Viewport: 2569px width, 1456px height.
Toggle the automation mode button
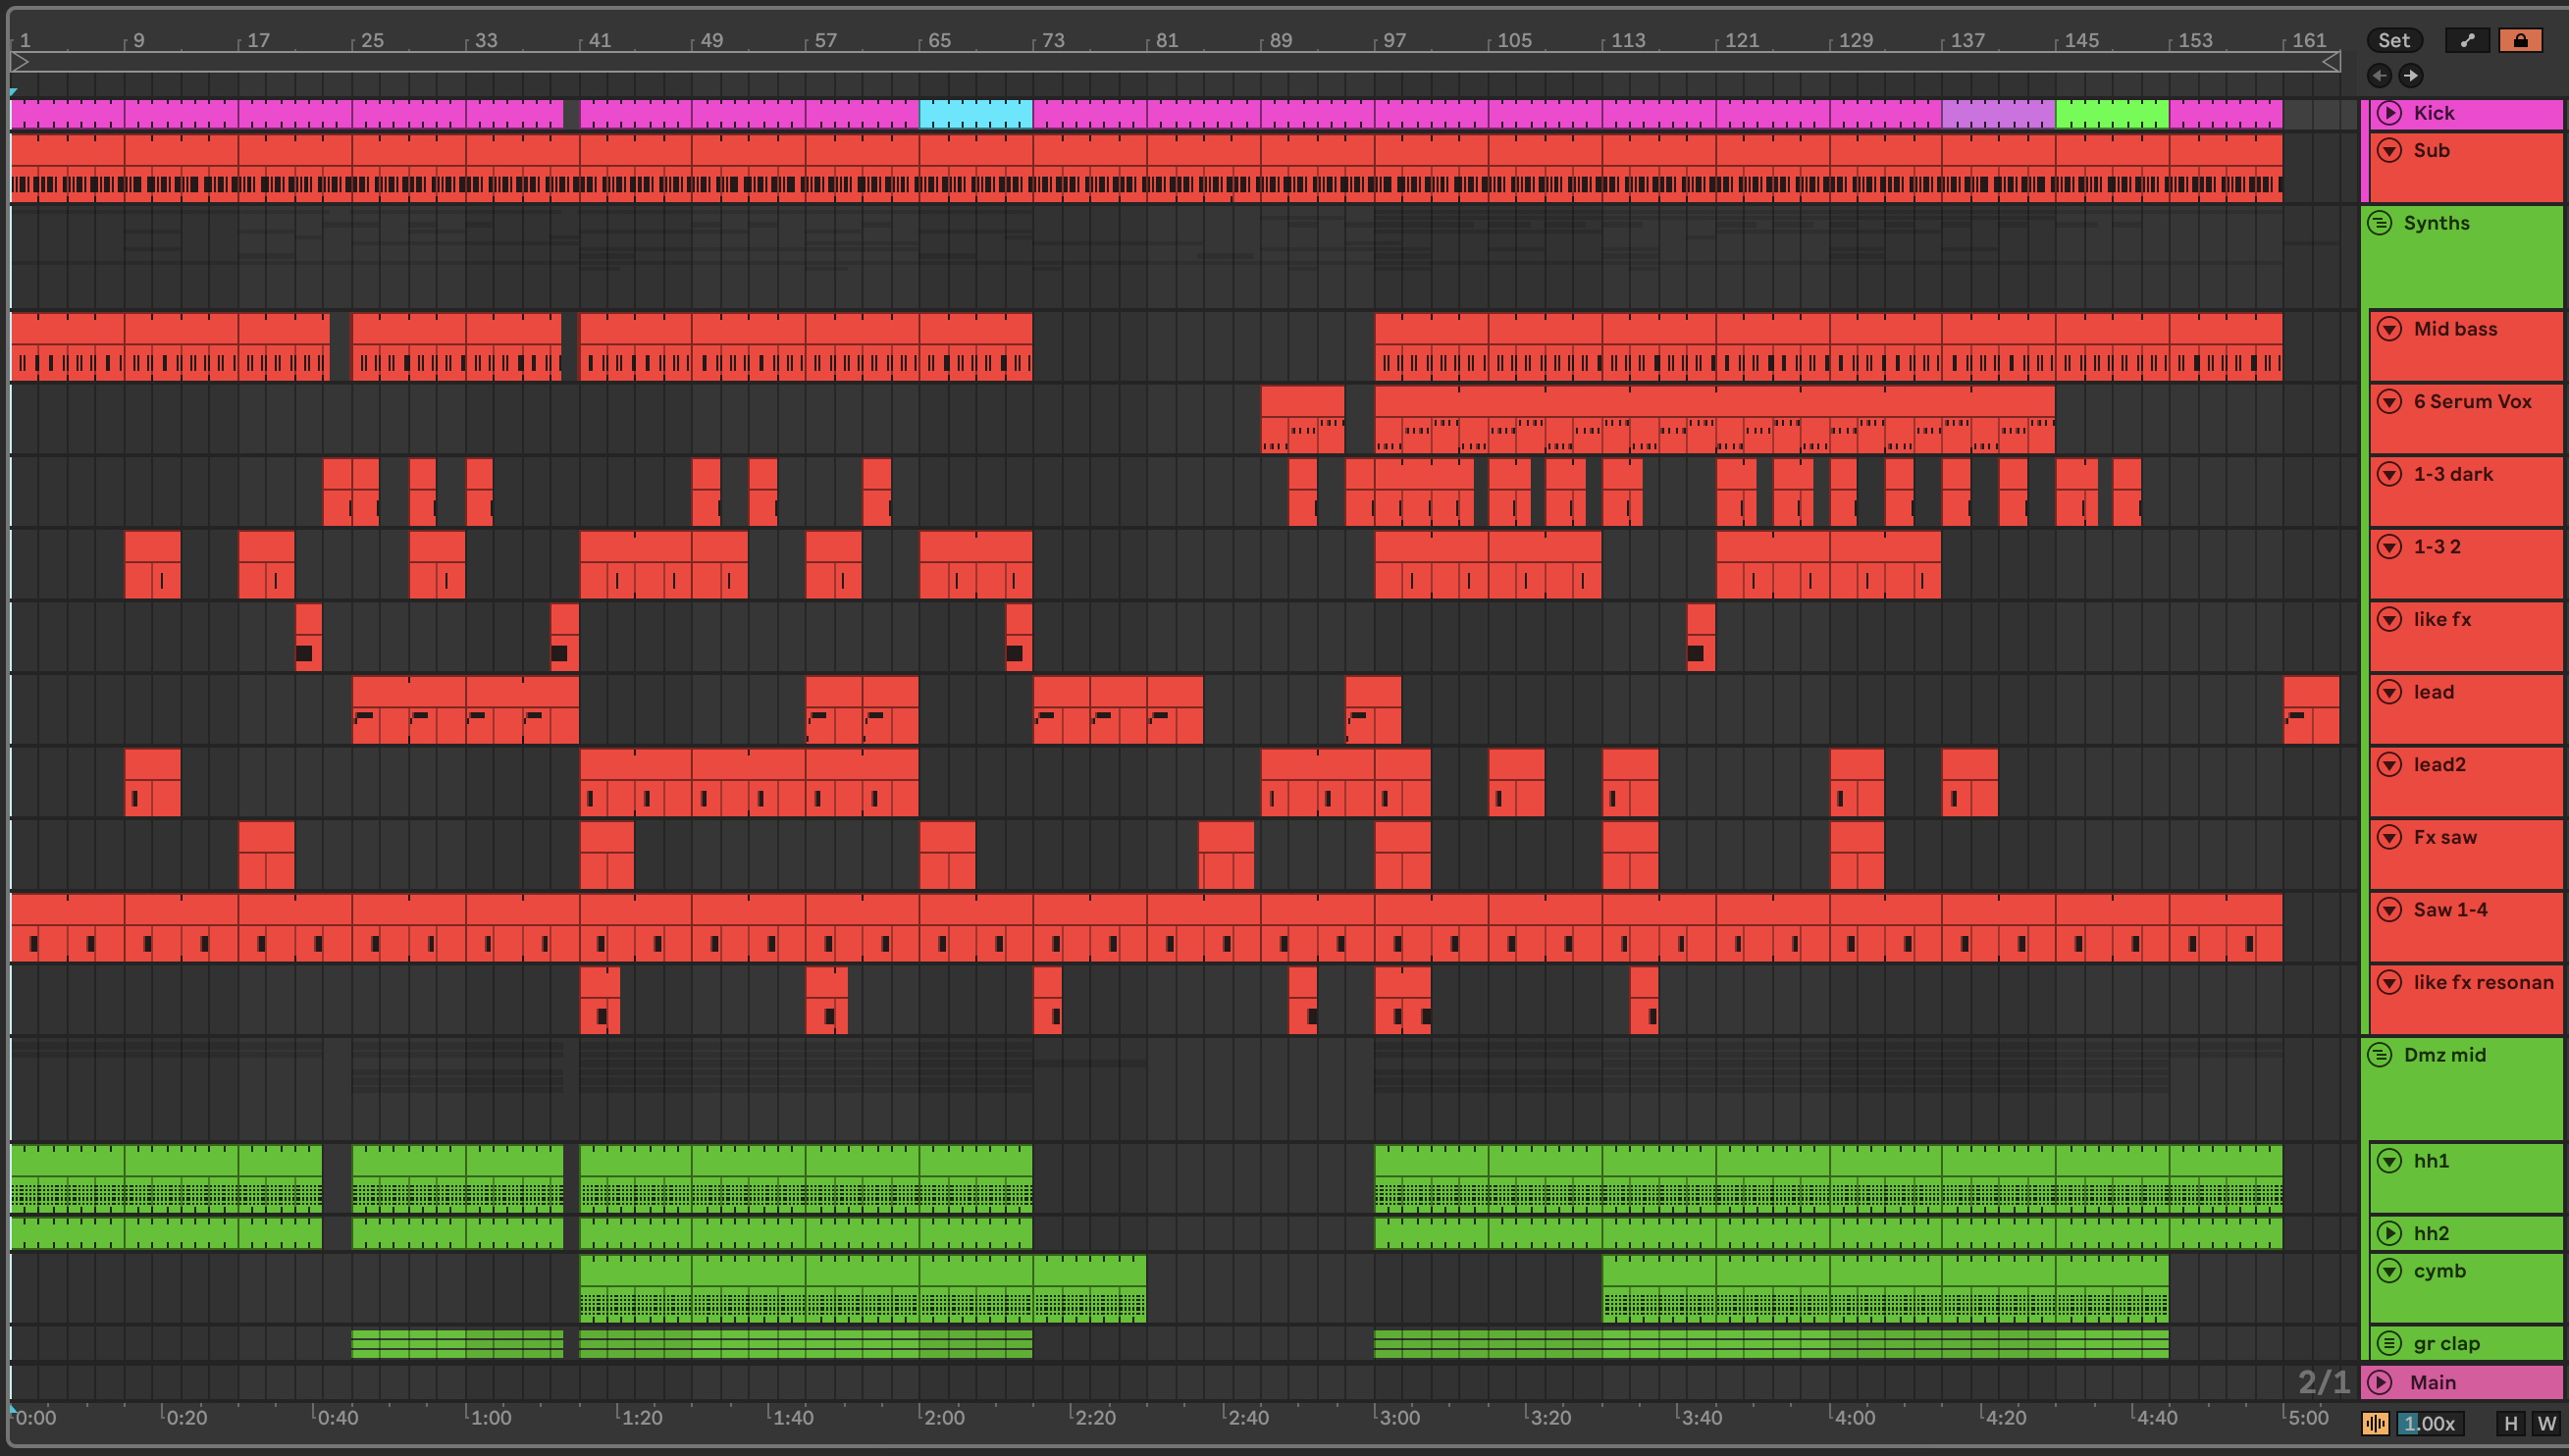click(2467, 40)
